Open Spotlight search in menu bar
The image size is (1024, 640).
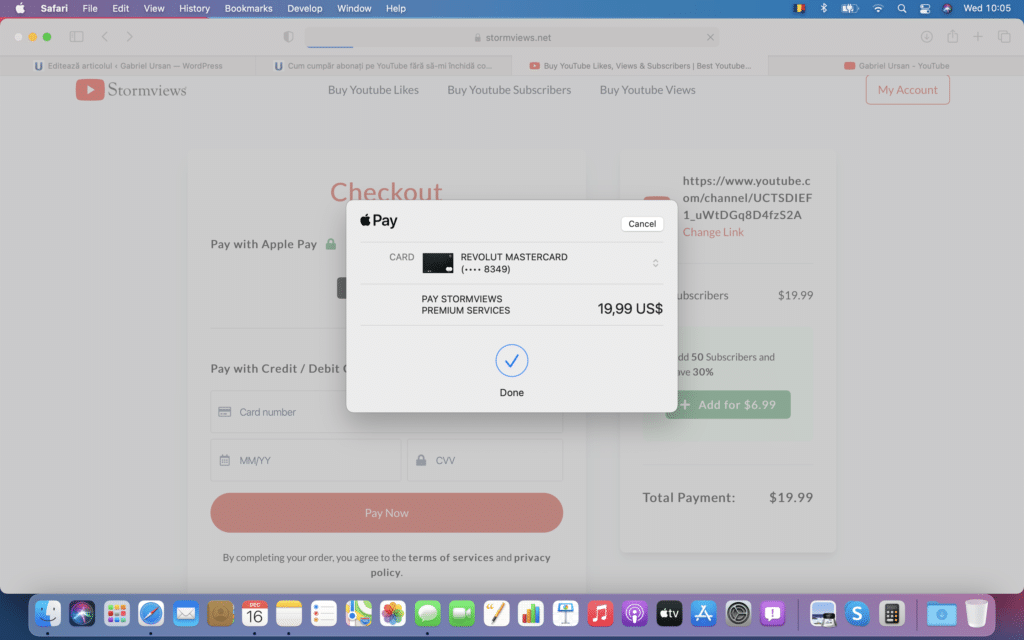[x=901, y=8]
